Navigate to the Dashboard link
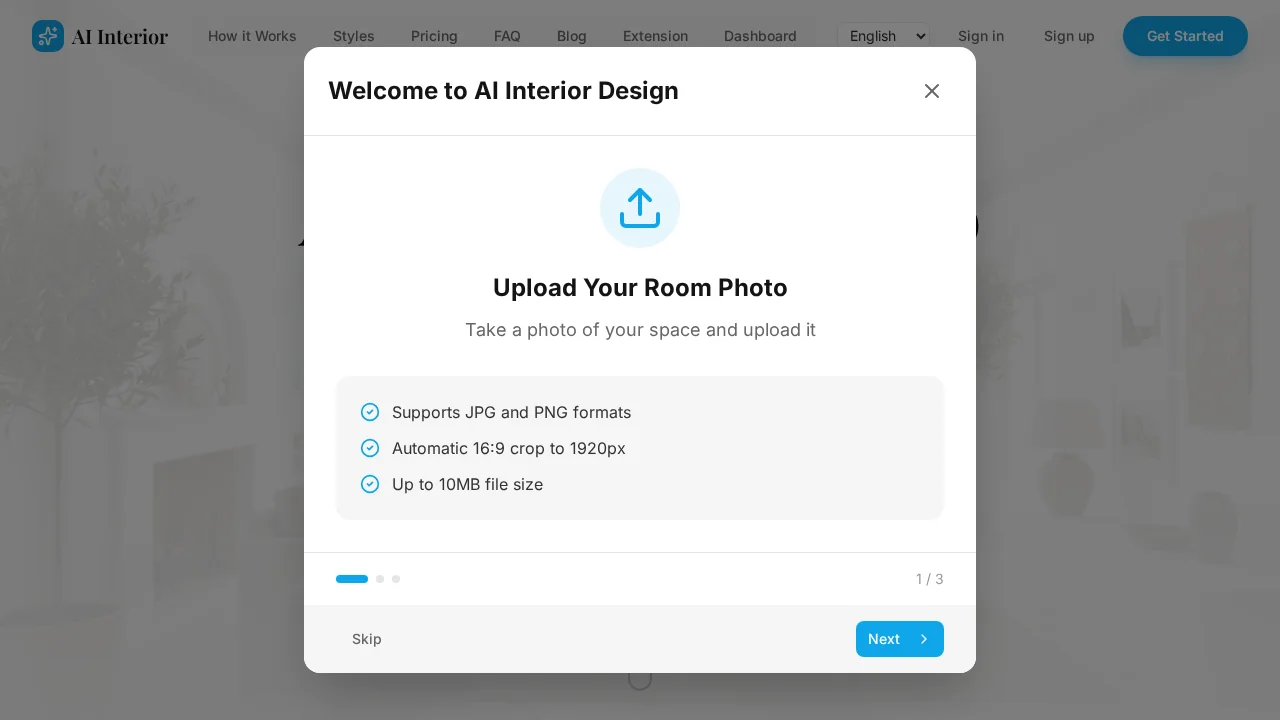The width and height of the screenshot is (1280, 720). coord(760,36)
